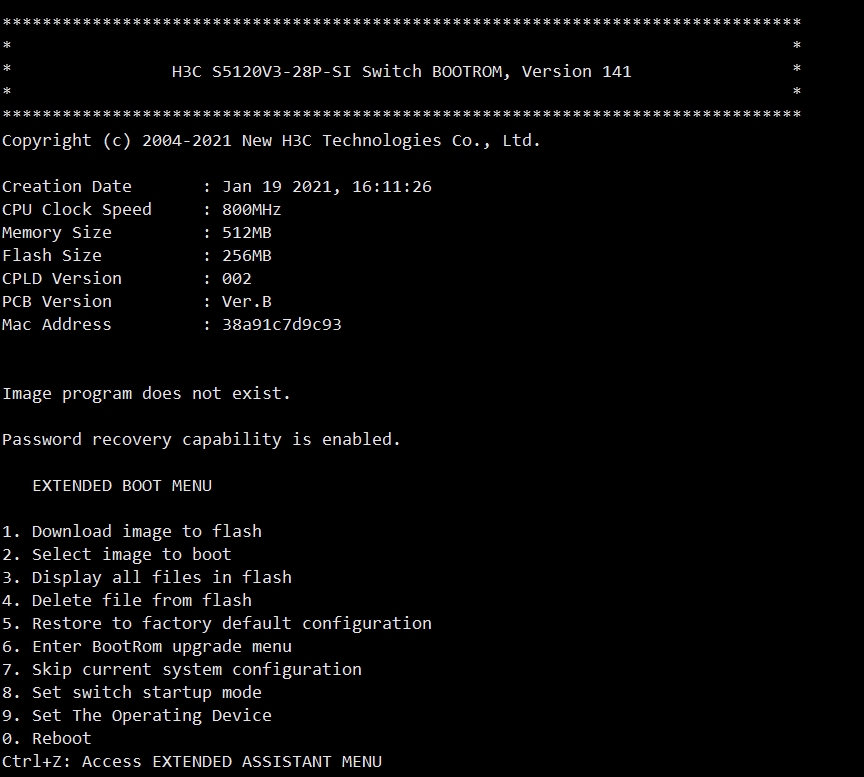Select "Restore to factory default configuration" line

[217, 623]
